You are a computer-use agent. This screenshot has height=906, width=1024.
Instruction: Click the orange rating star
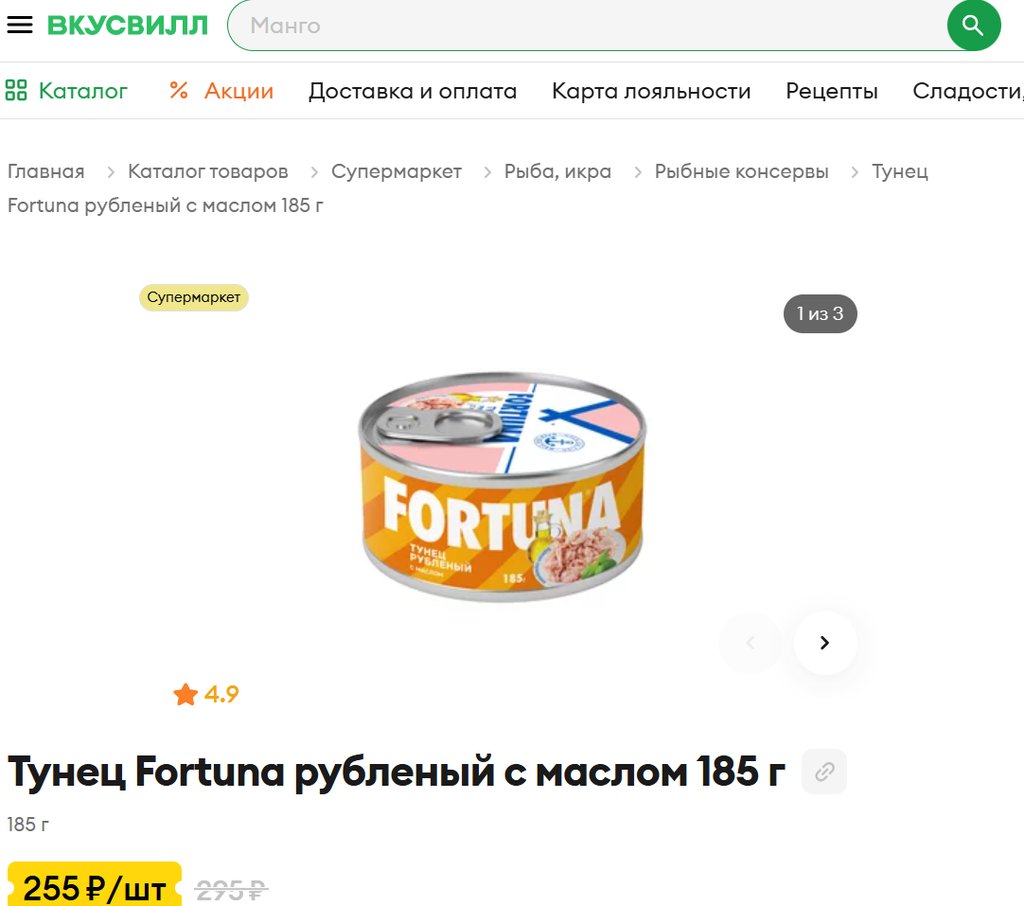tap(185, 694)
